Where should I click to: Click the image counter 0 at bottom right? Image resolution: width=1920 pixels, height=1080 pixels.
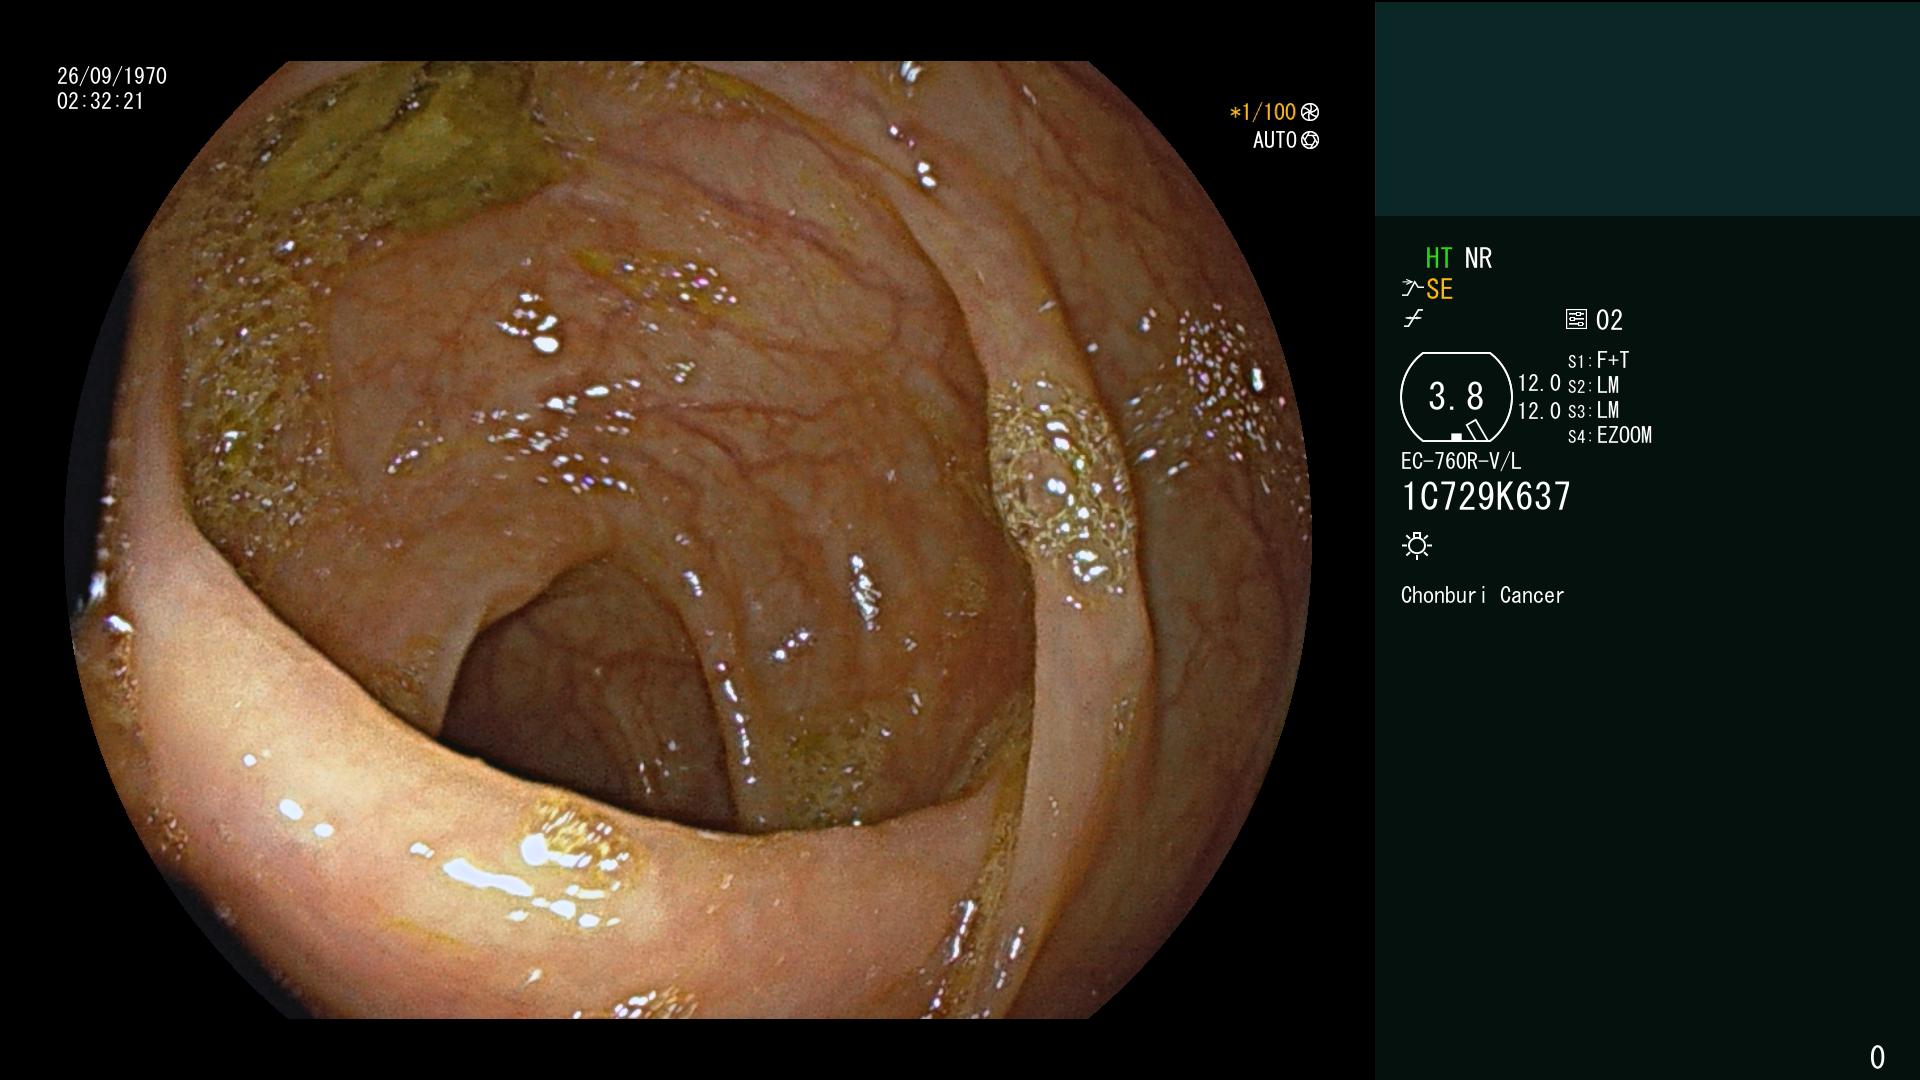(x=1877, y=1057)
